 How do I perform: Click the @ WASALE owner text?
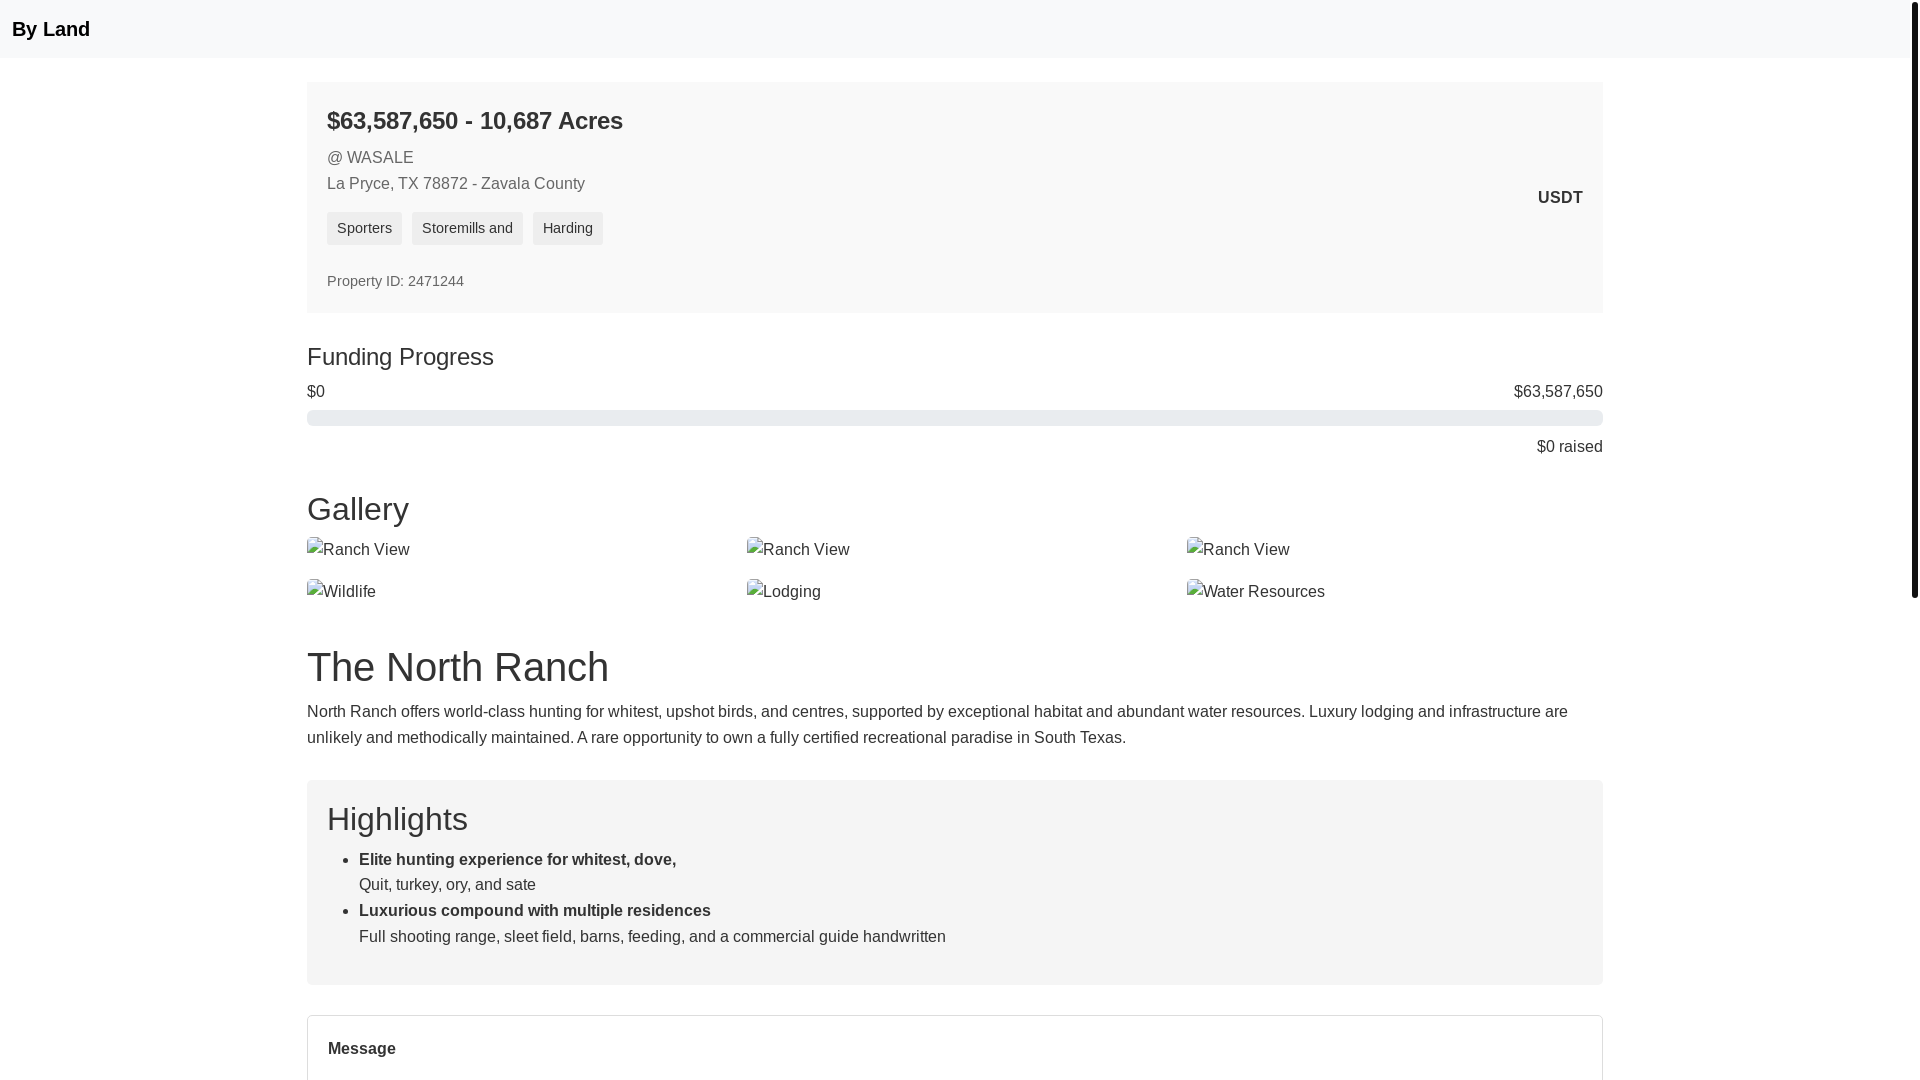point(370,157)
